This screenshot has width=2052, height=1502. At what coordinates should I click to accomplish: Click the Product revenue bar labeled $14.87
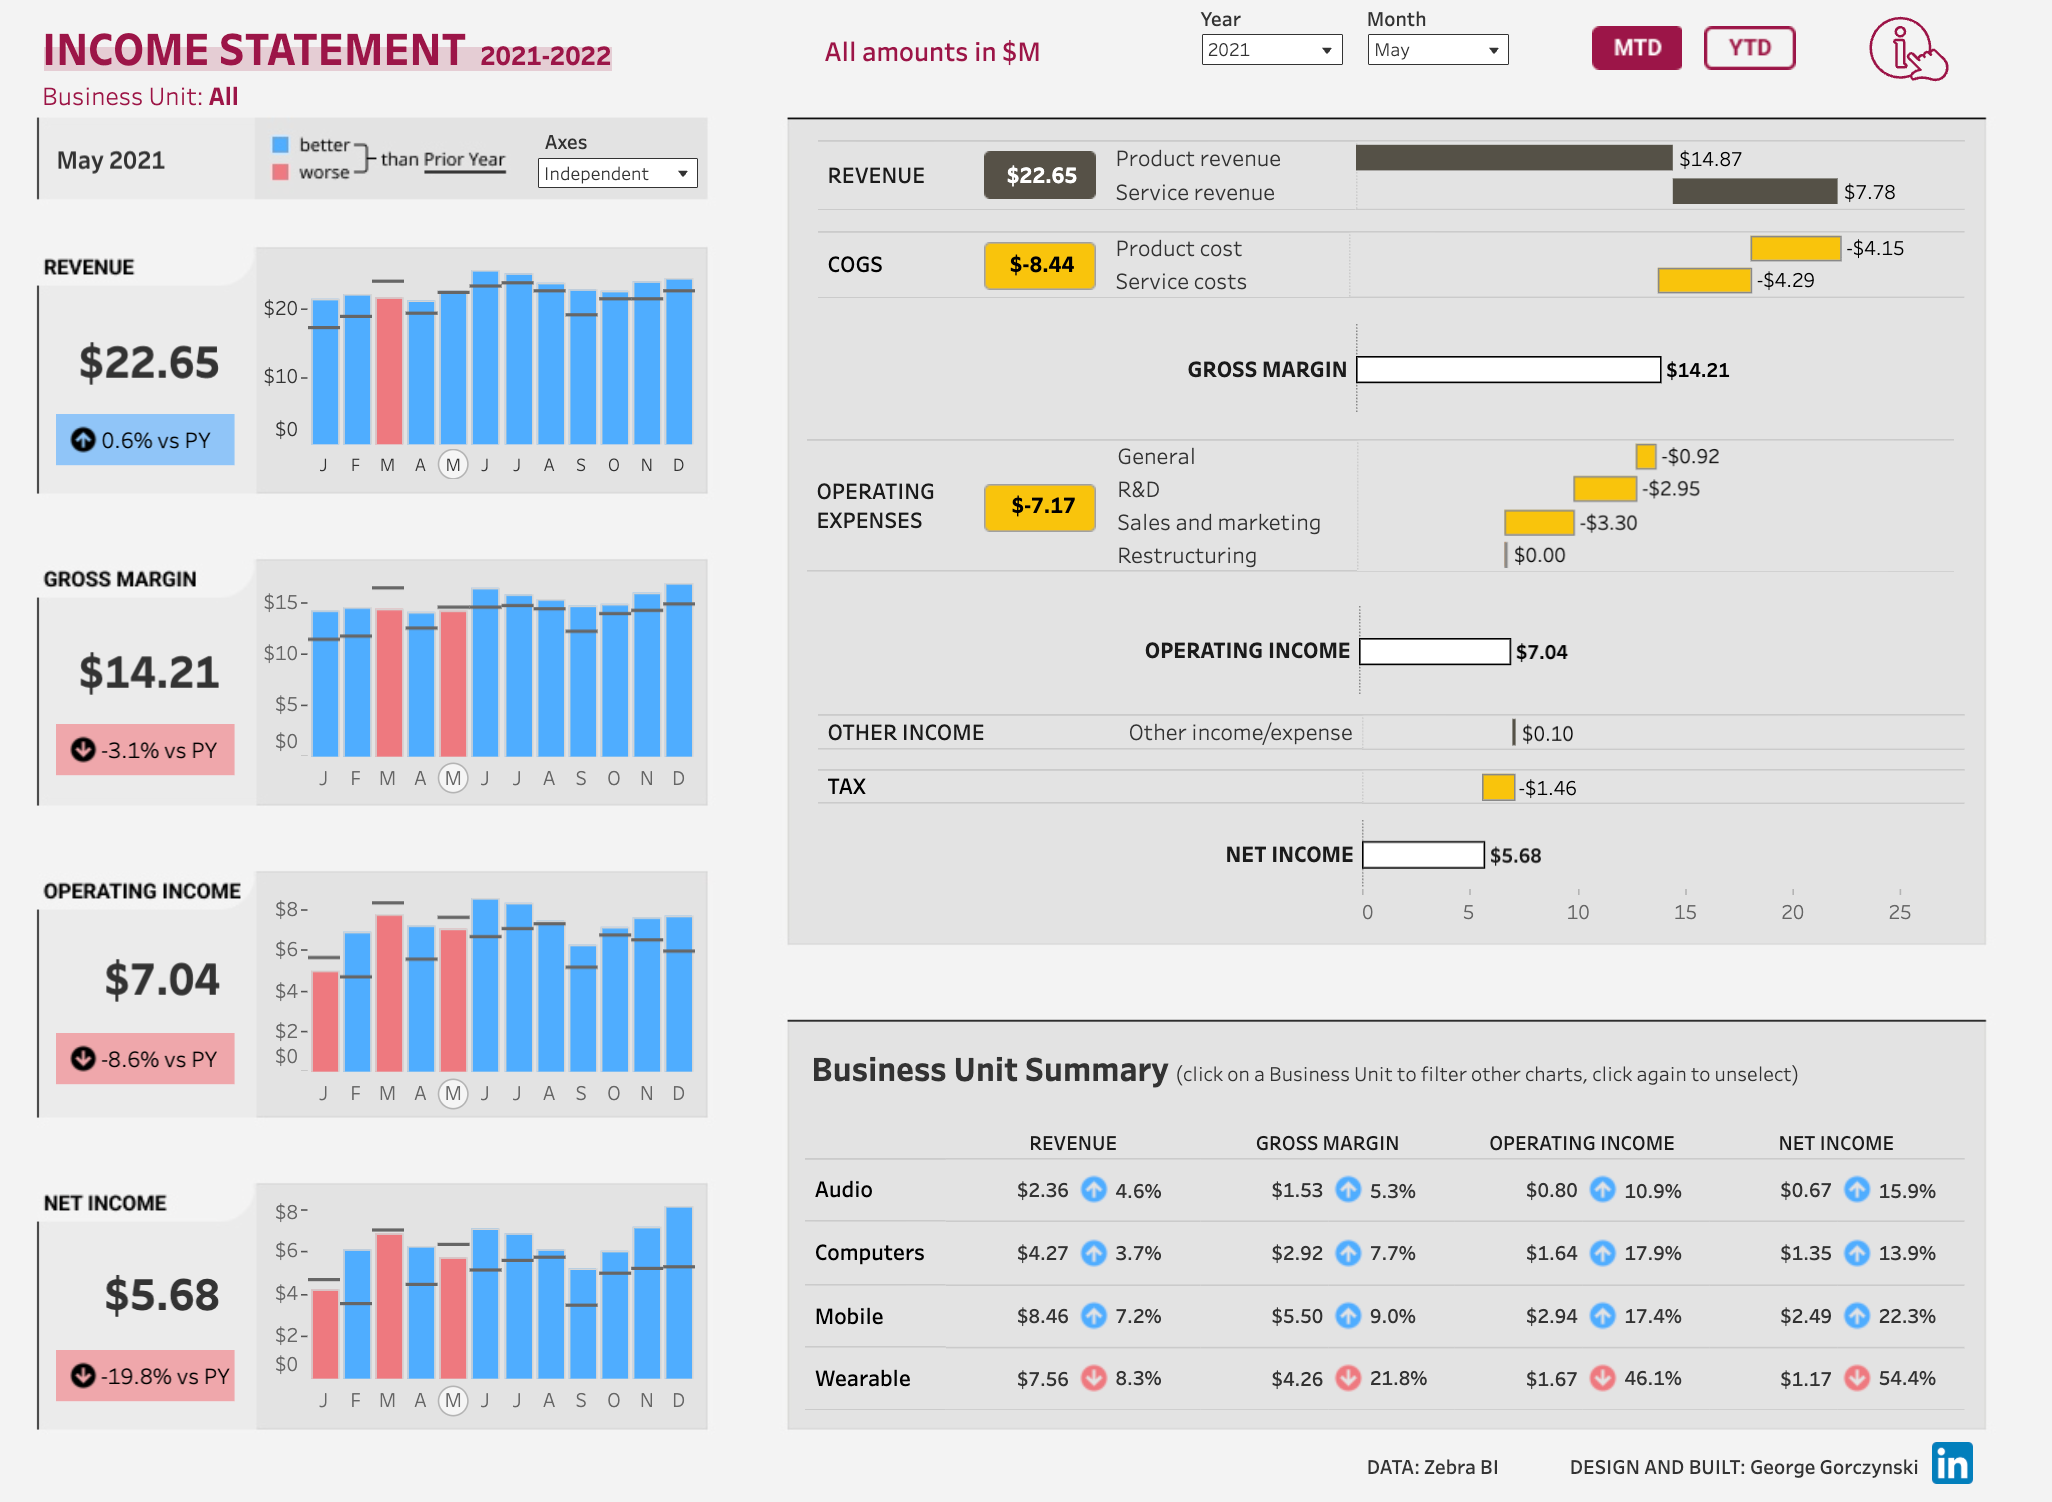point(1513,158)
